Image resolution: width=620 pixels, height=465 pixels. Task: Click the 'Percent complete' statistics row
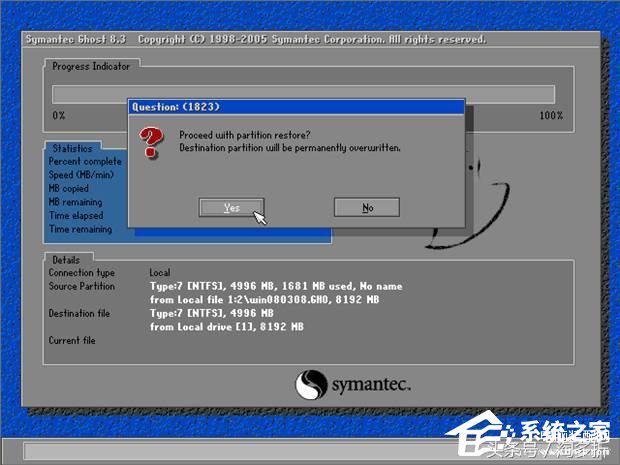pos(85,161)
